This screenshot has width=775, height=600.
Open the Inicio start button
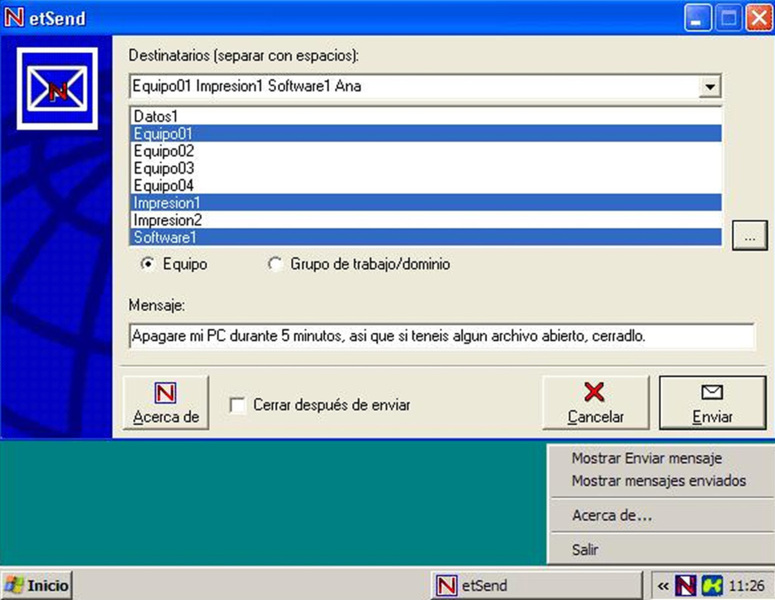pyautogui.click(x=37, y=586)
